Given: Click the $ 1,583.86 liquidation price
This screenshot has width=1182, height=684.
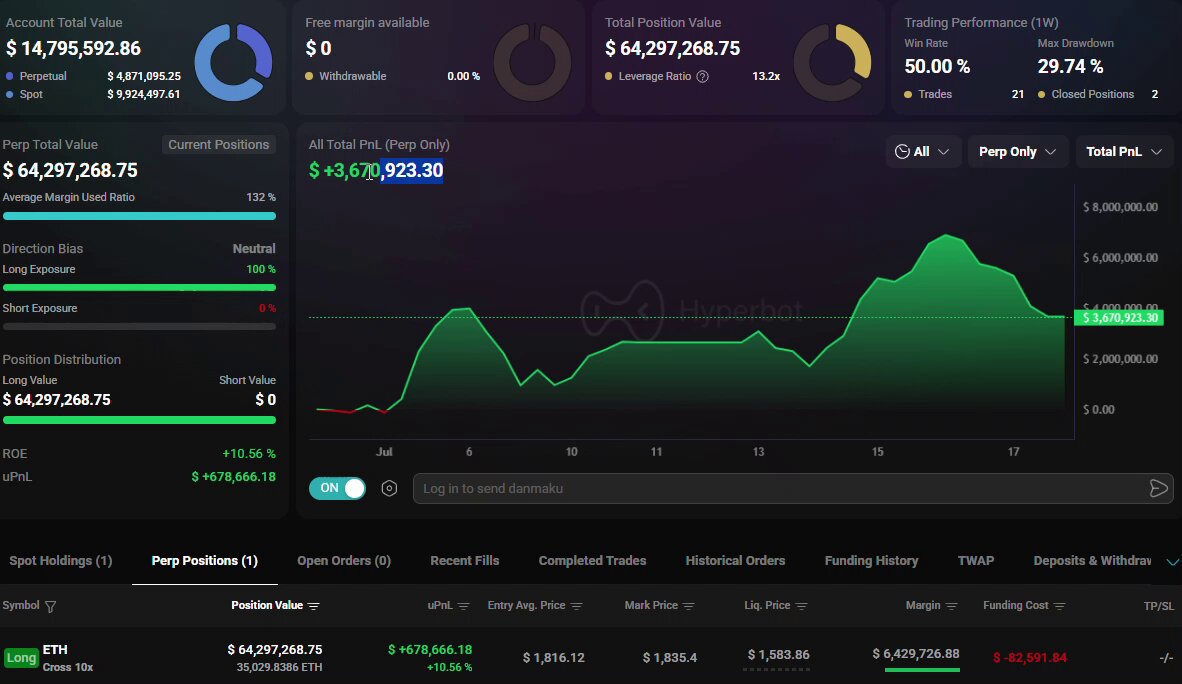Looking at the screenshot, I should pyautogui.click(x=779, y=655).
